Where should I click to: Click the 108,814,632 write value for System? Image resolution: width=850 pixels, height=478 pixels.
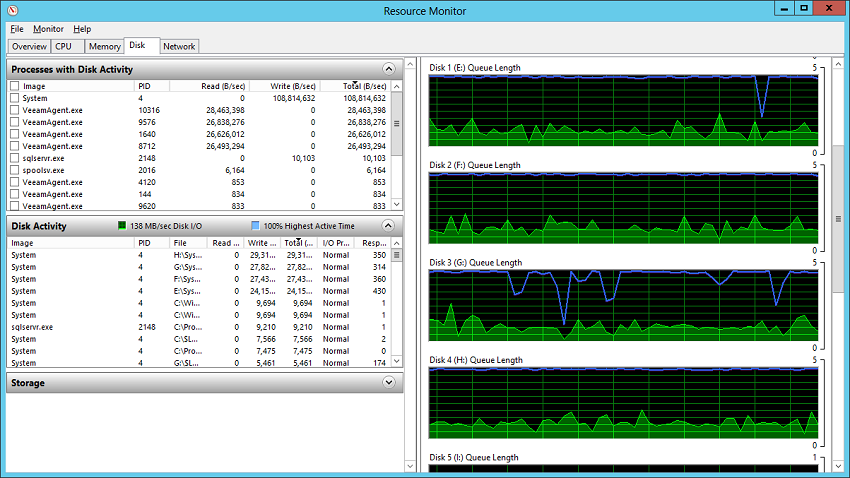[x=294, y=98]
